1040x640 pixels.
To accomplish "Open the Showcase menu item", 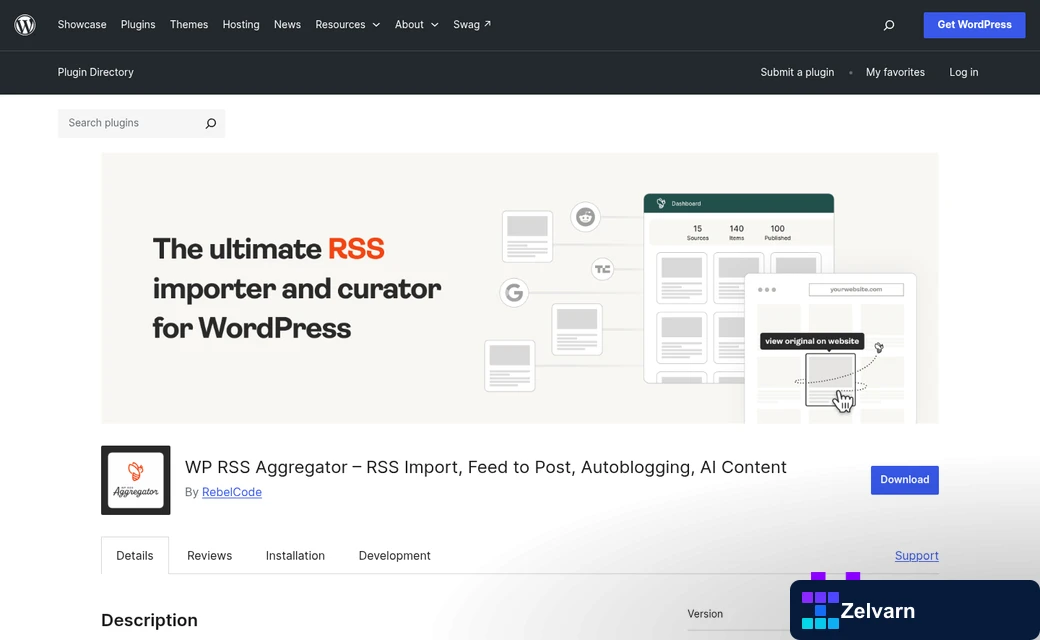I will (82, 25).
